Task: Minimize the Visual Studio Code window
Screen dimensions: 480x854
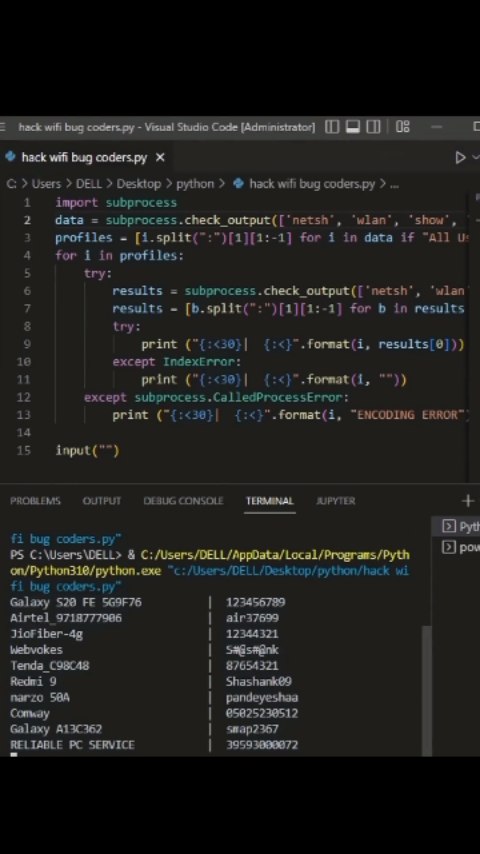Action: 436,127
